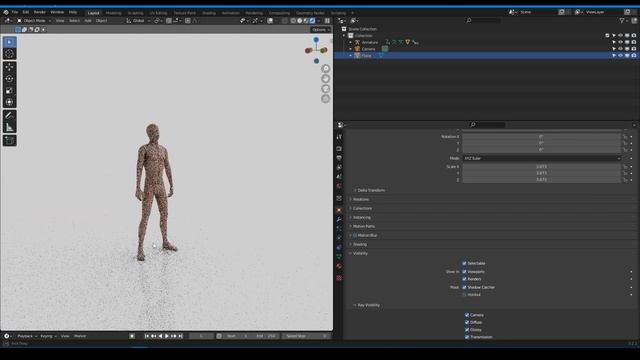
Task: Expand the Collections panel
Action: click(361, 208)
